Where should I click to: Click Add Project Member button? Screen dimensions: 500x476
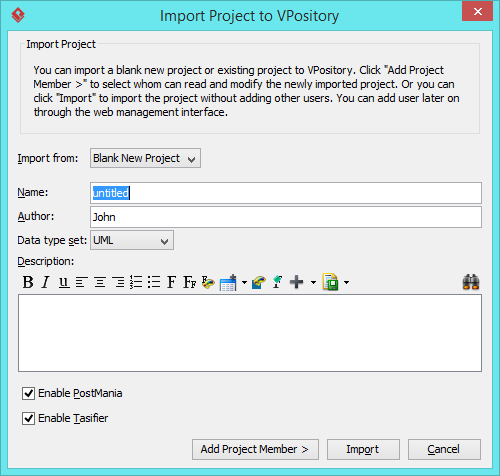pos(255,449)
